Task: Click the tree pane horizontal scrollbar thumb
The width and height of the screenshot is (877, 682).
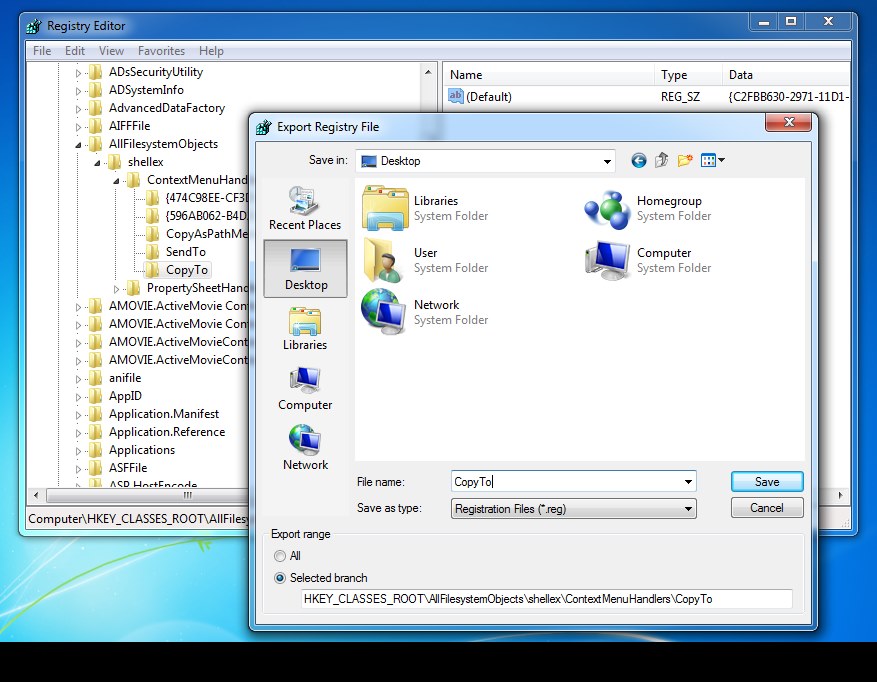Action: [x=187, y=496]
